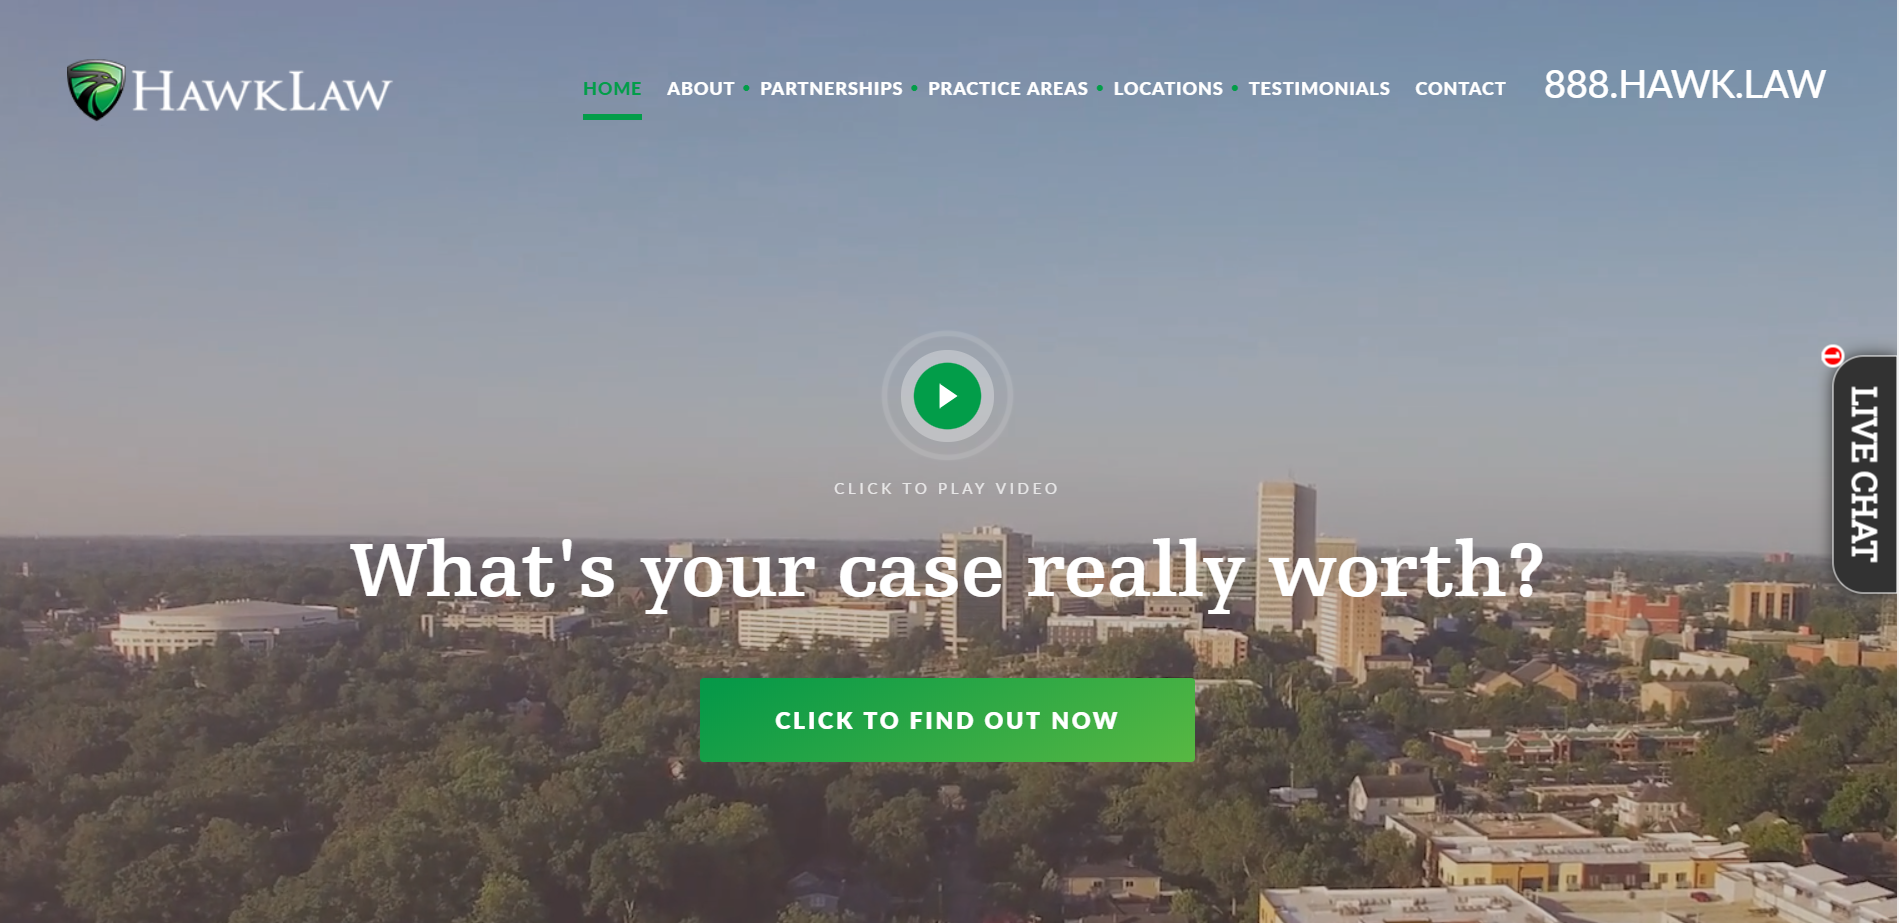Expand the green dot after PRACTICE AREAS
Screen dimensions: 1899x923
coord(1100,88)
